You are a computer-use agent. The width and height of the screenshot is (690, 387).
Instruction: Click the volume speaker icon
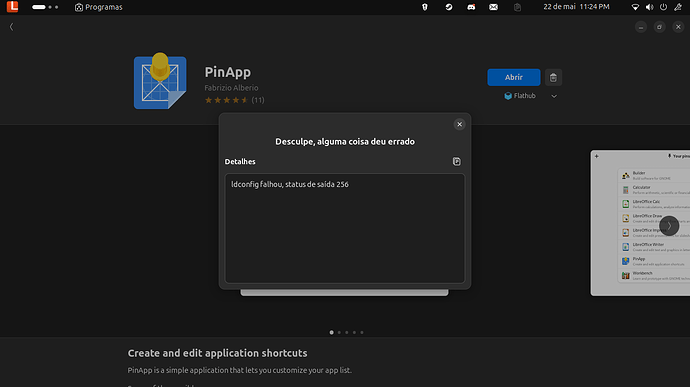(649, 7)
